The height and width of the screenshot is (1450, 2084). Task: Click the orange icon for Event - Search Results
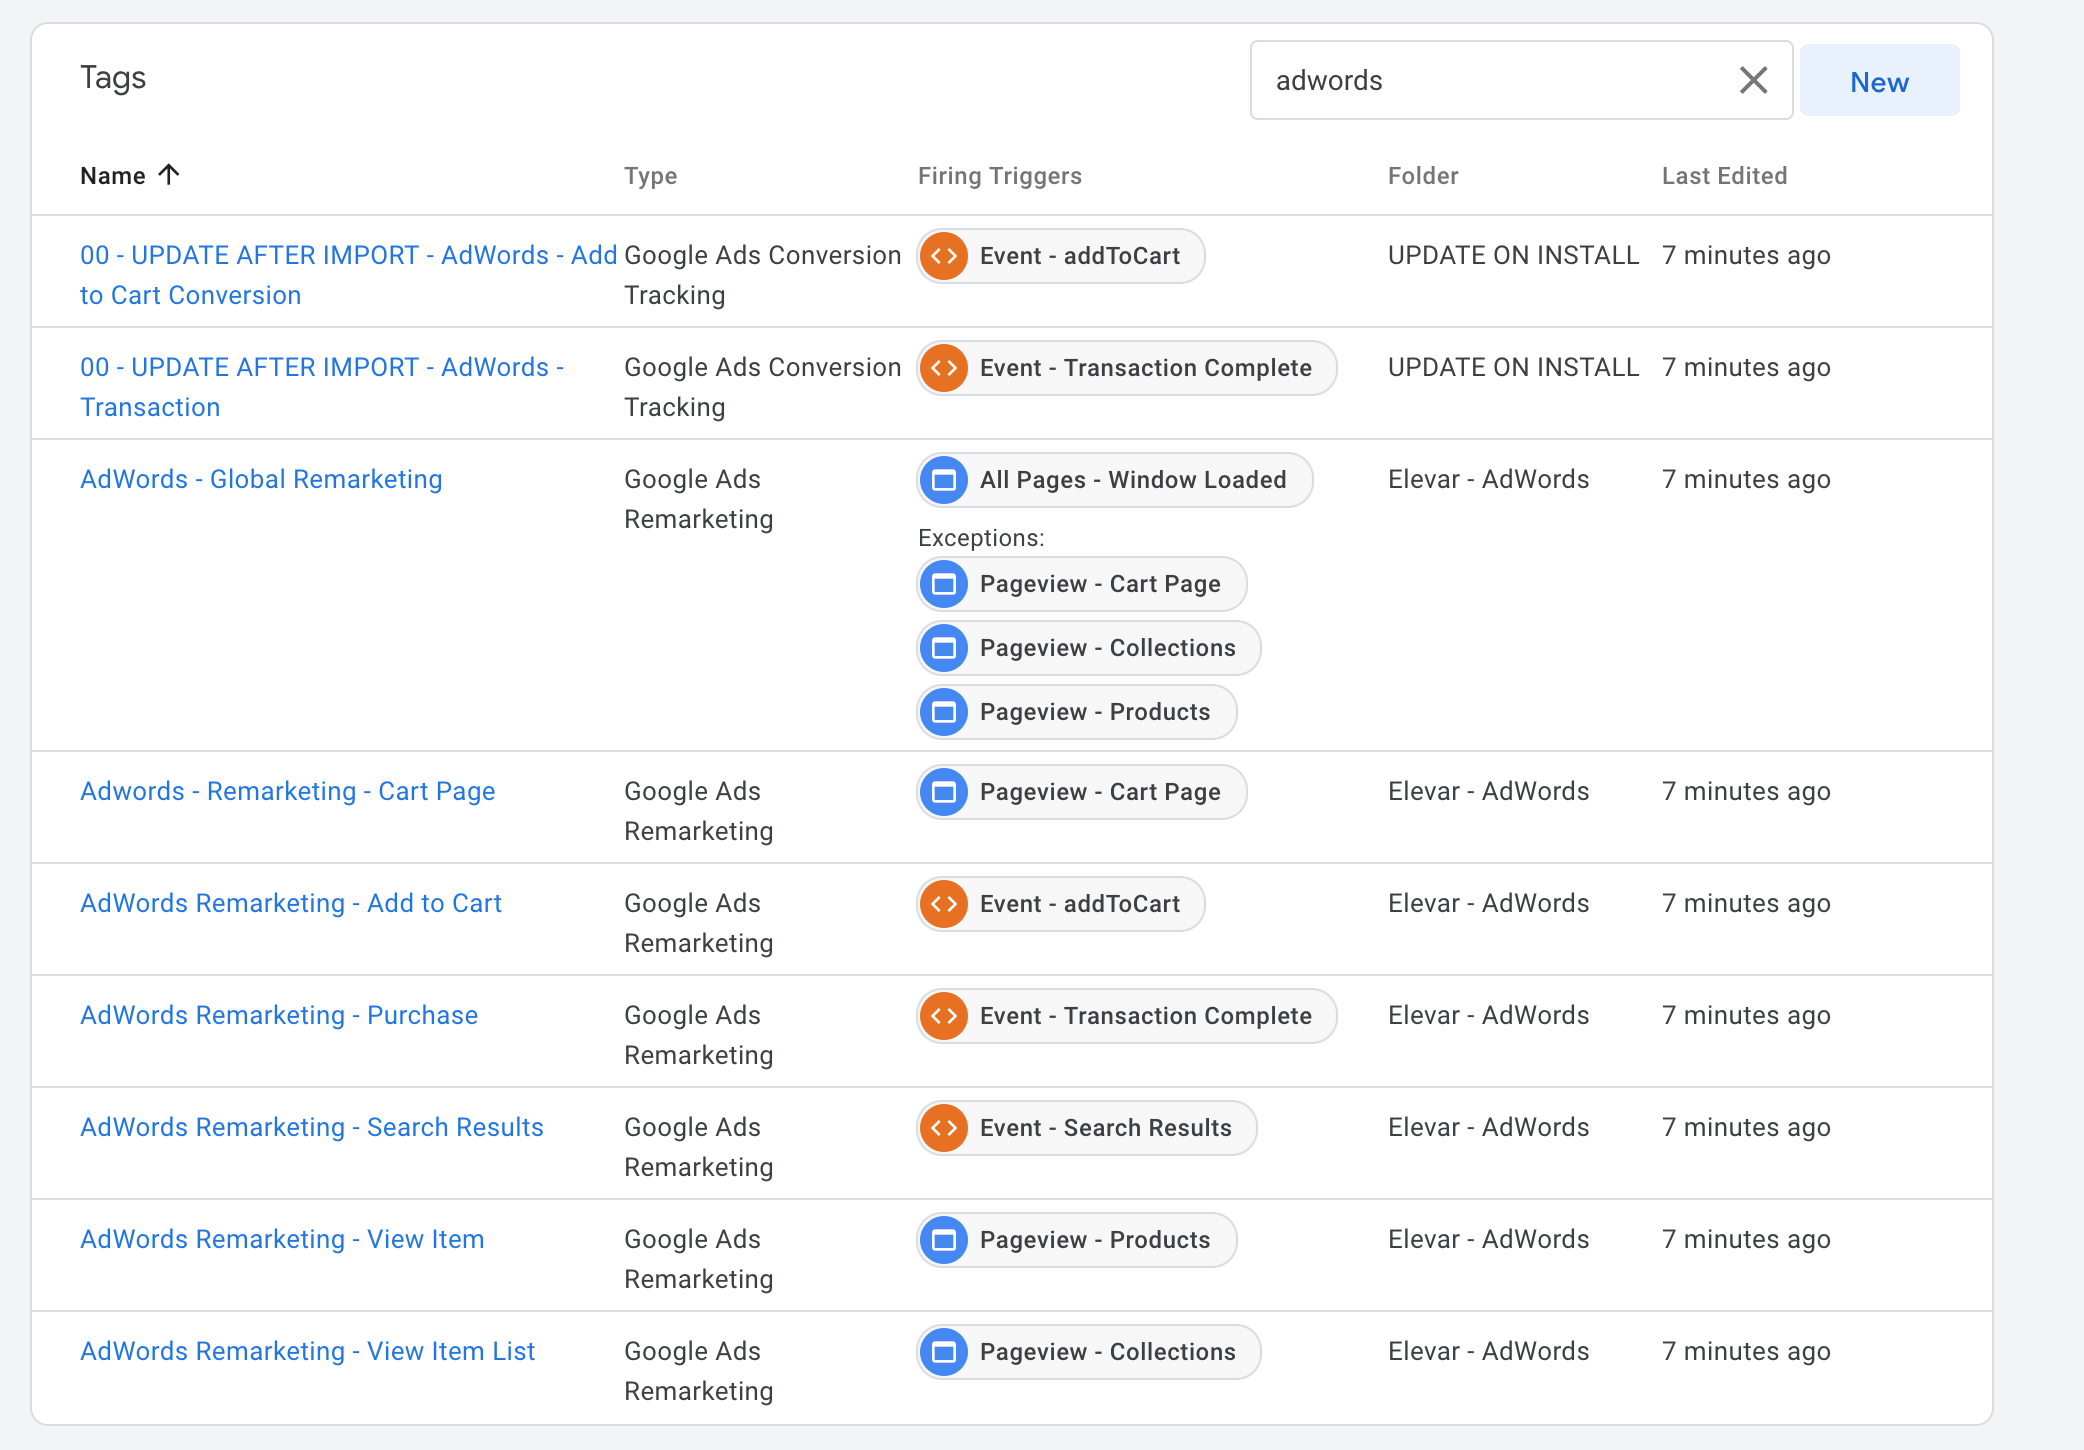tap(944, 1128)
